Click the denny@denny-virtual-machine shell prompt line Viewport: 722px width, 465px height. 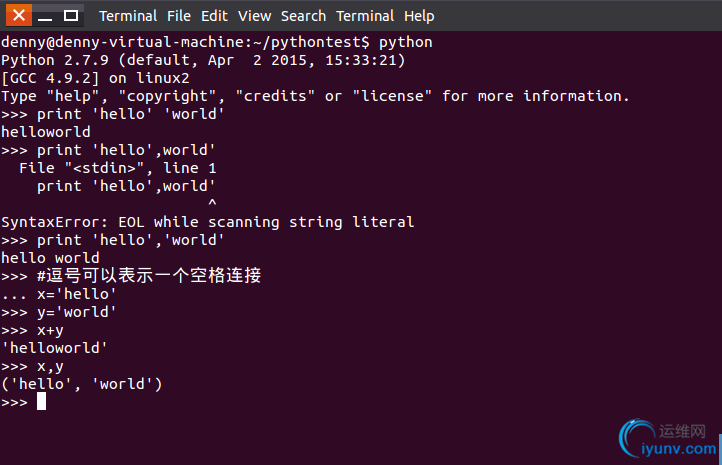[217, 42]
